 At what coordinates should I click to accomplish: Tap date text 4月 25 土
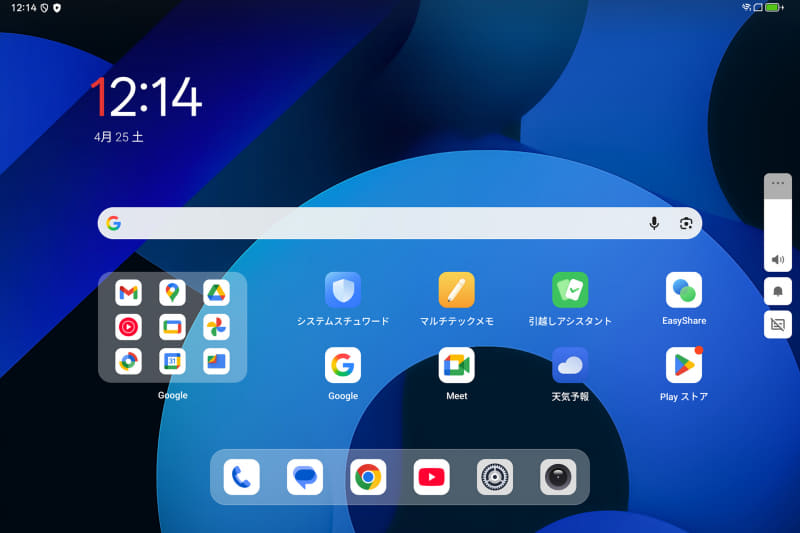pos(118,137)
